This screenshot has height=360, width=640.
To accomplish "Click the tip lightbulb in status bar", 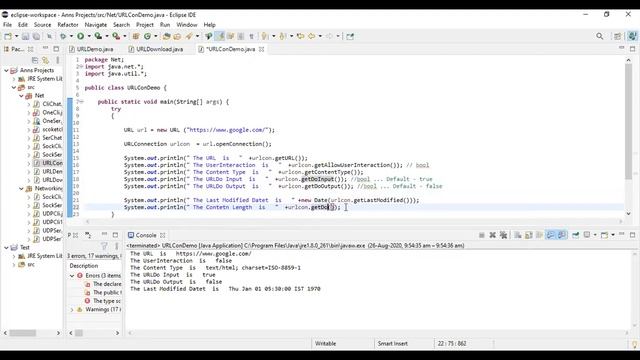I will 634,344.
